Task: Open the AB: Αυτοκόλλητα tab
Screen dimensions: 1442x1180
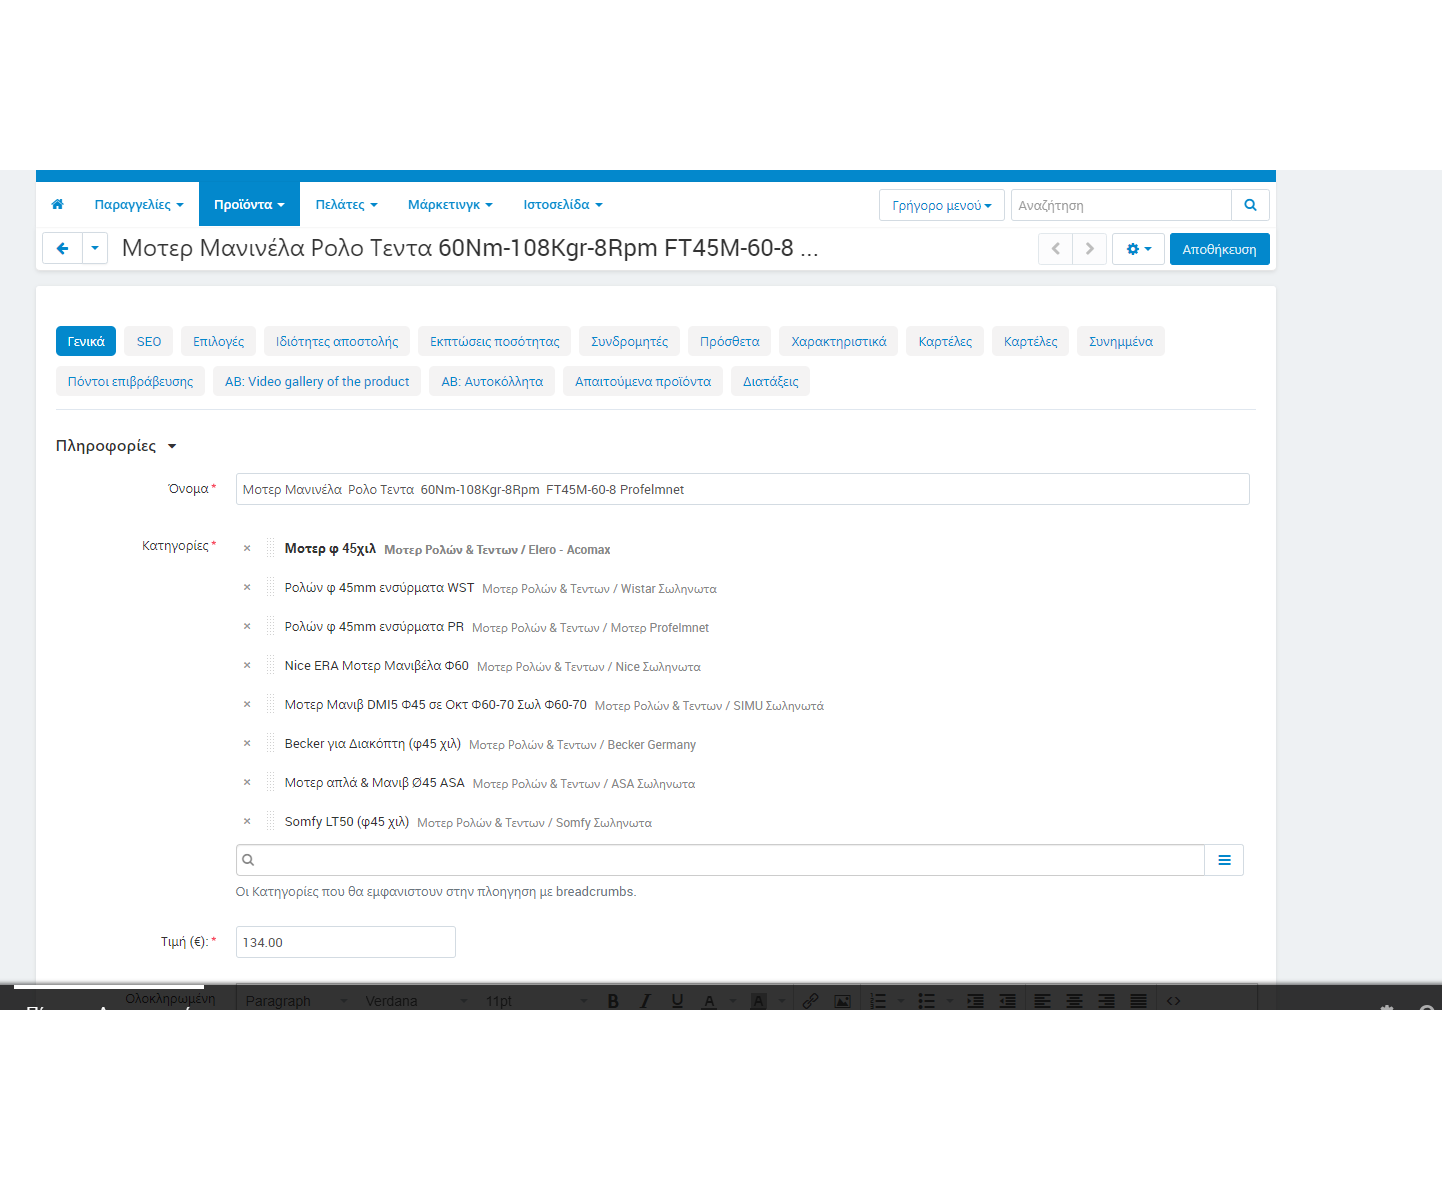Action: [x=492, y=381]
